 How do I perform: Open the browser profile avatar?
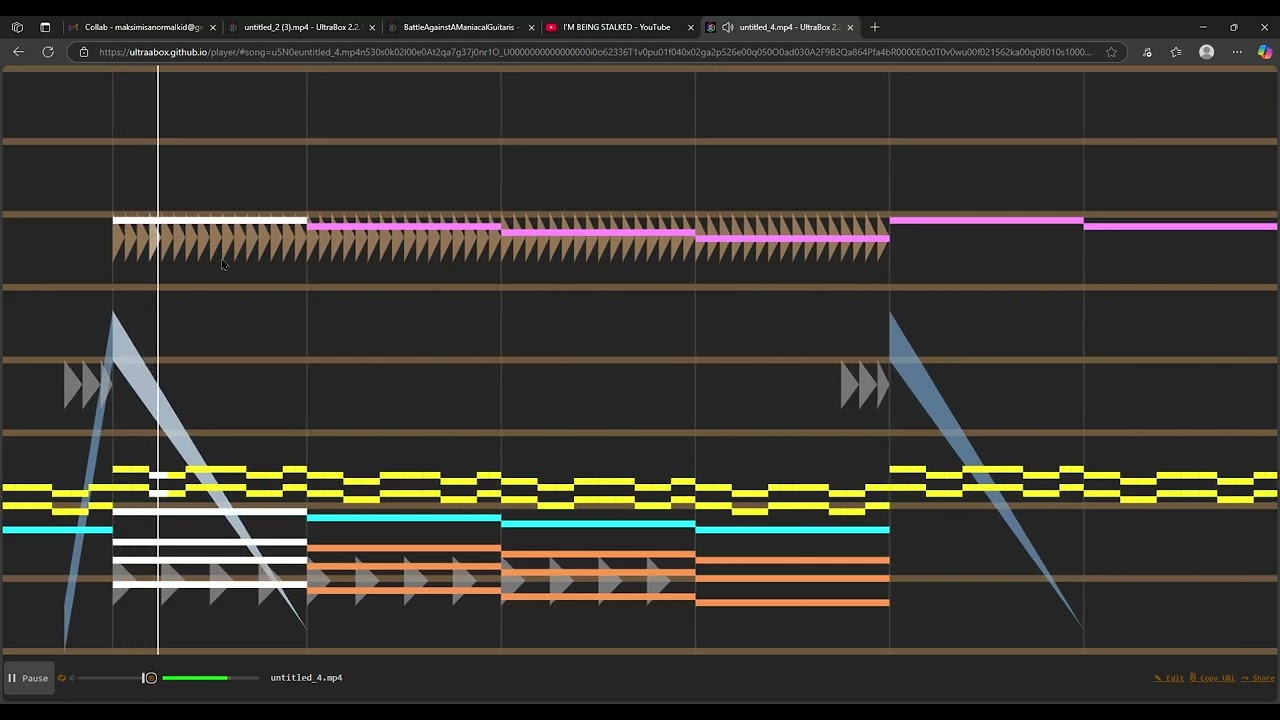click(x=1207, y=52)
